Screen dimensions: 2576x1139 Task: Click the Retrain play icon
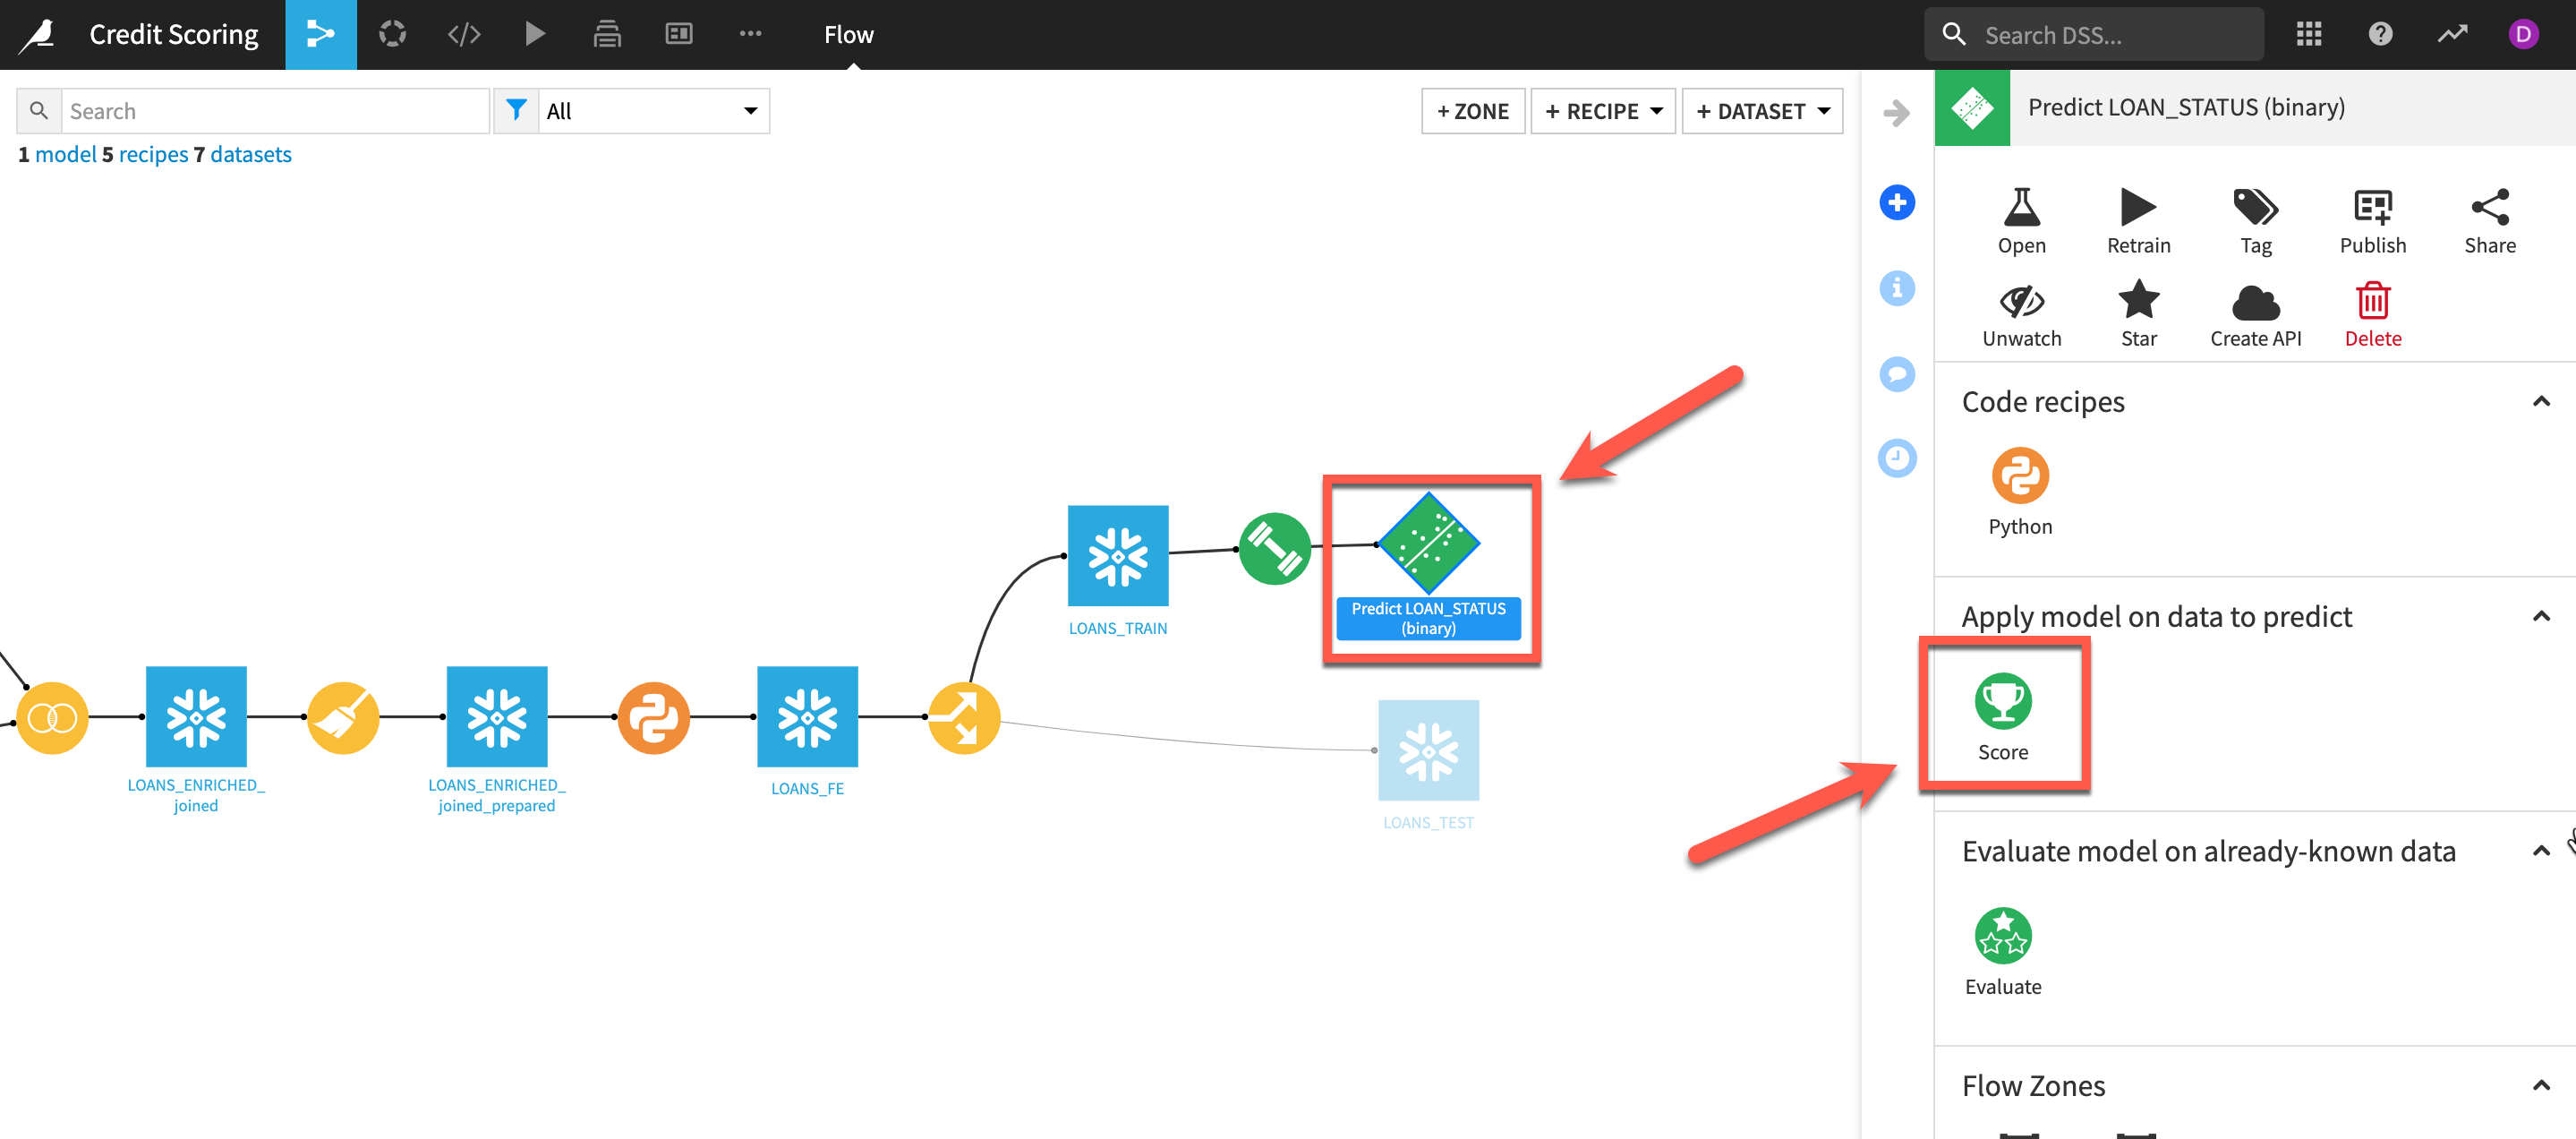pyautogui.click(x=2138, y=208)
